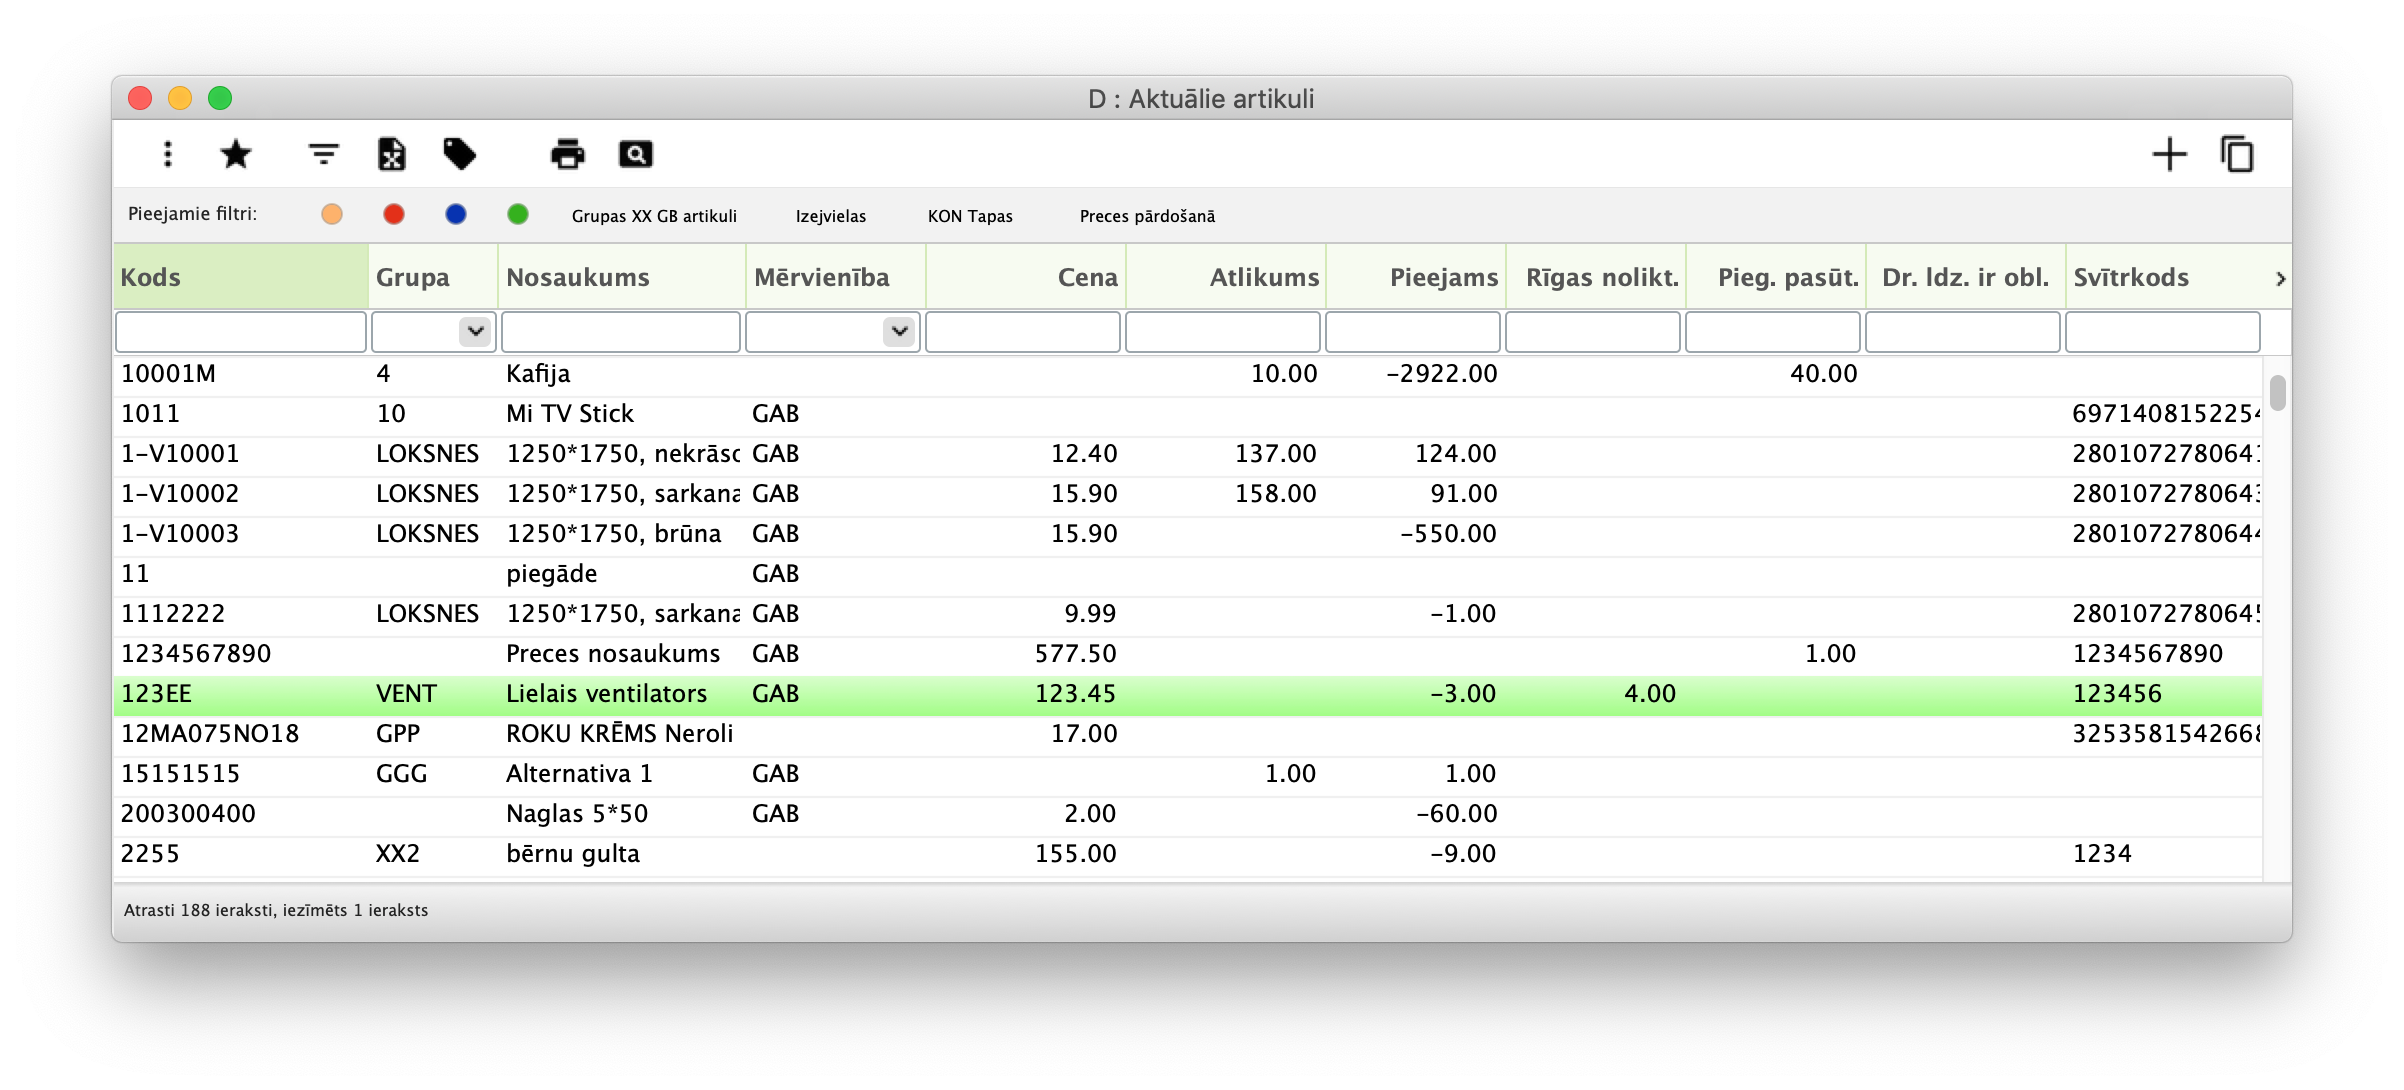The image size is (2404, 1090).
Task: Click the copy record icon
Action: point(2237,154)
